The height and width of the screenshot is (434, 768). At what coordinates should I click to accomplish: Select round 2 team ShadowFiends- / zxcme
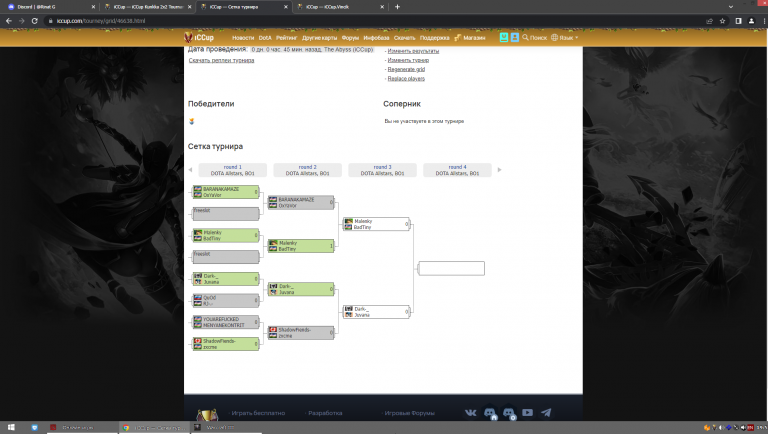(x=301, y=333)
